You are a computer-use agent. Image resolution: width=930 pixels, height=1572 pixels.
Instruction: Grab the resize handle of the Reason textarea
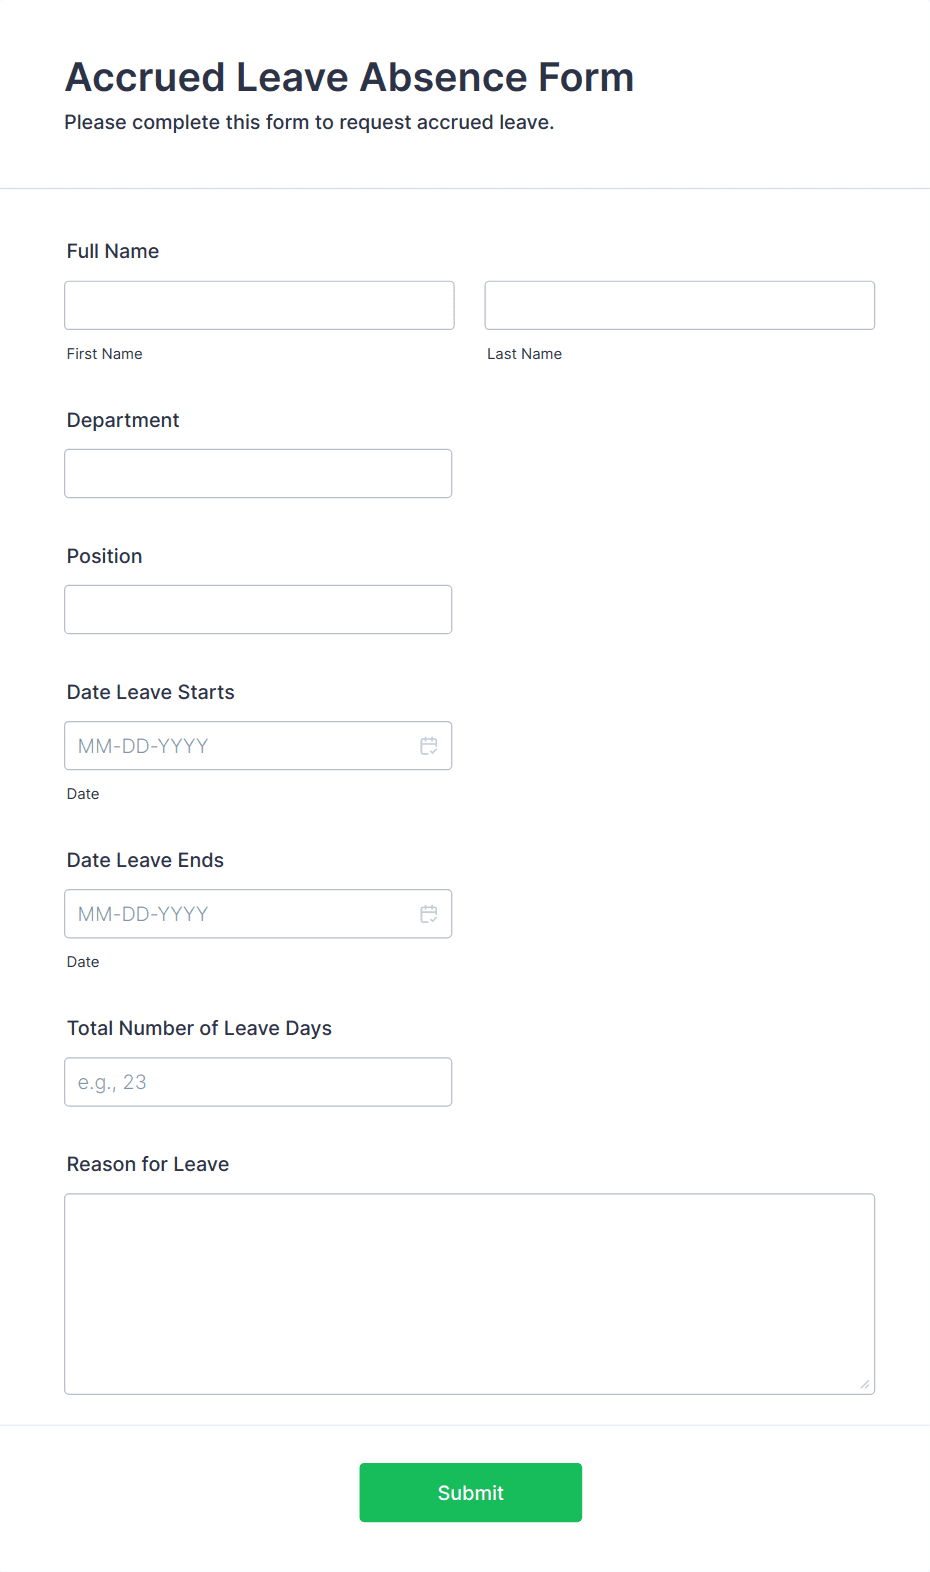point(864,1384)
